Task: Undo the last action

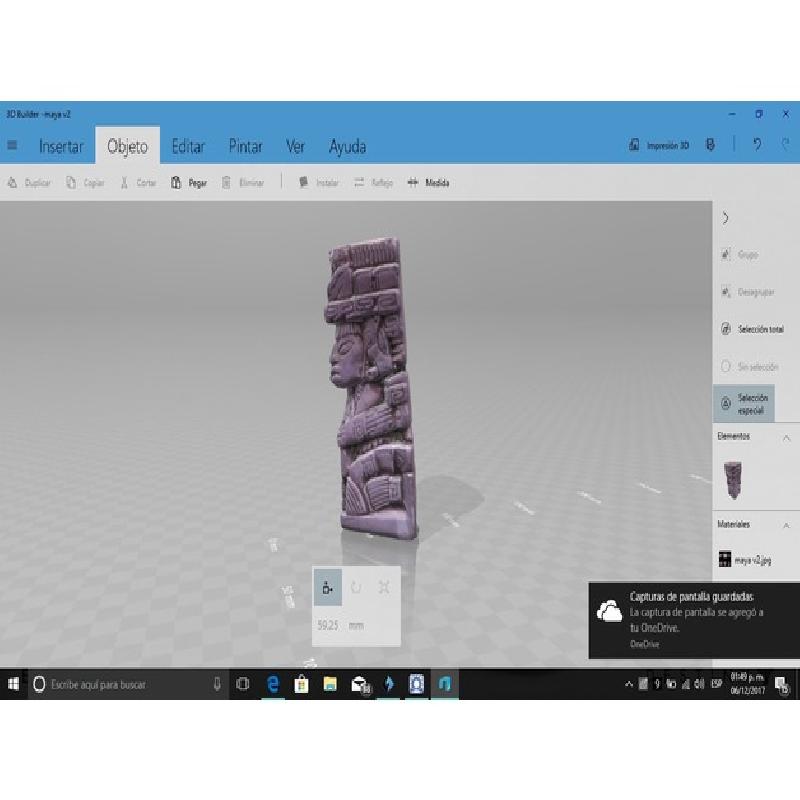Action: [x=757, y=145]
